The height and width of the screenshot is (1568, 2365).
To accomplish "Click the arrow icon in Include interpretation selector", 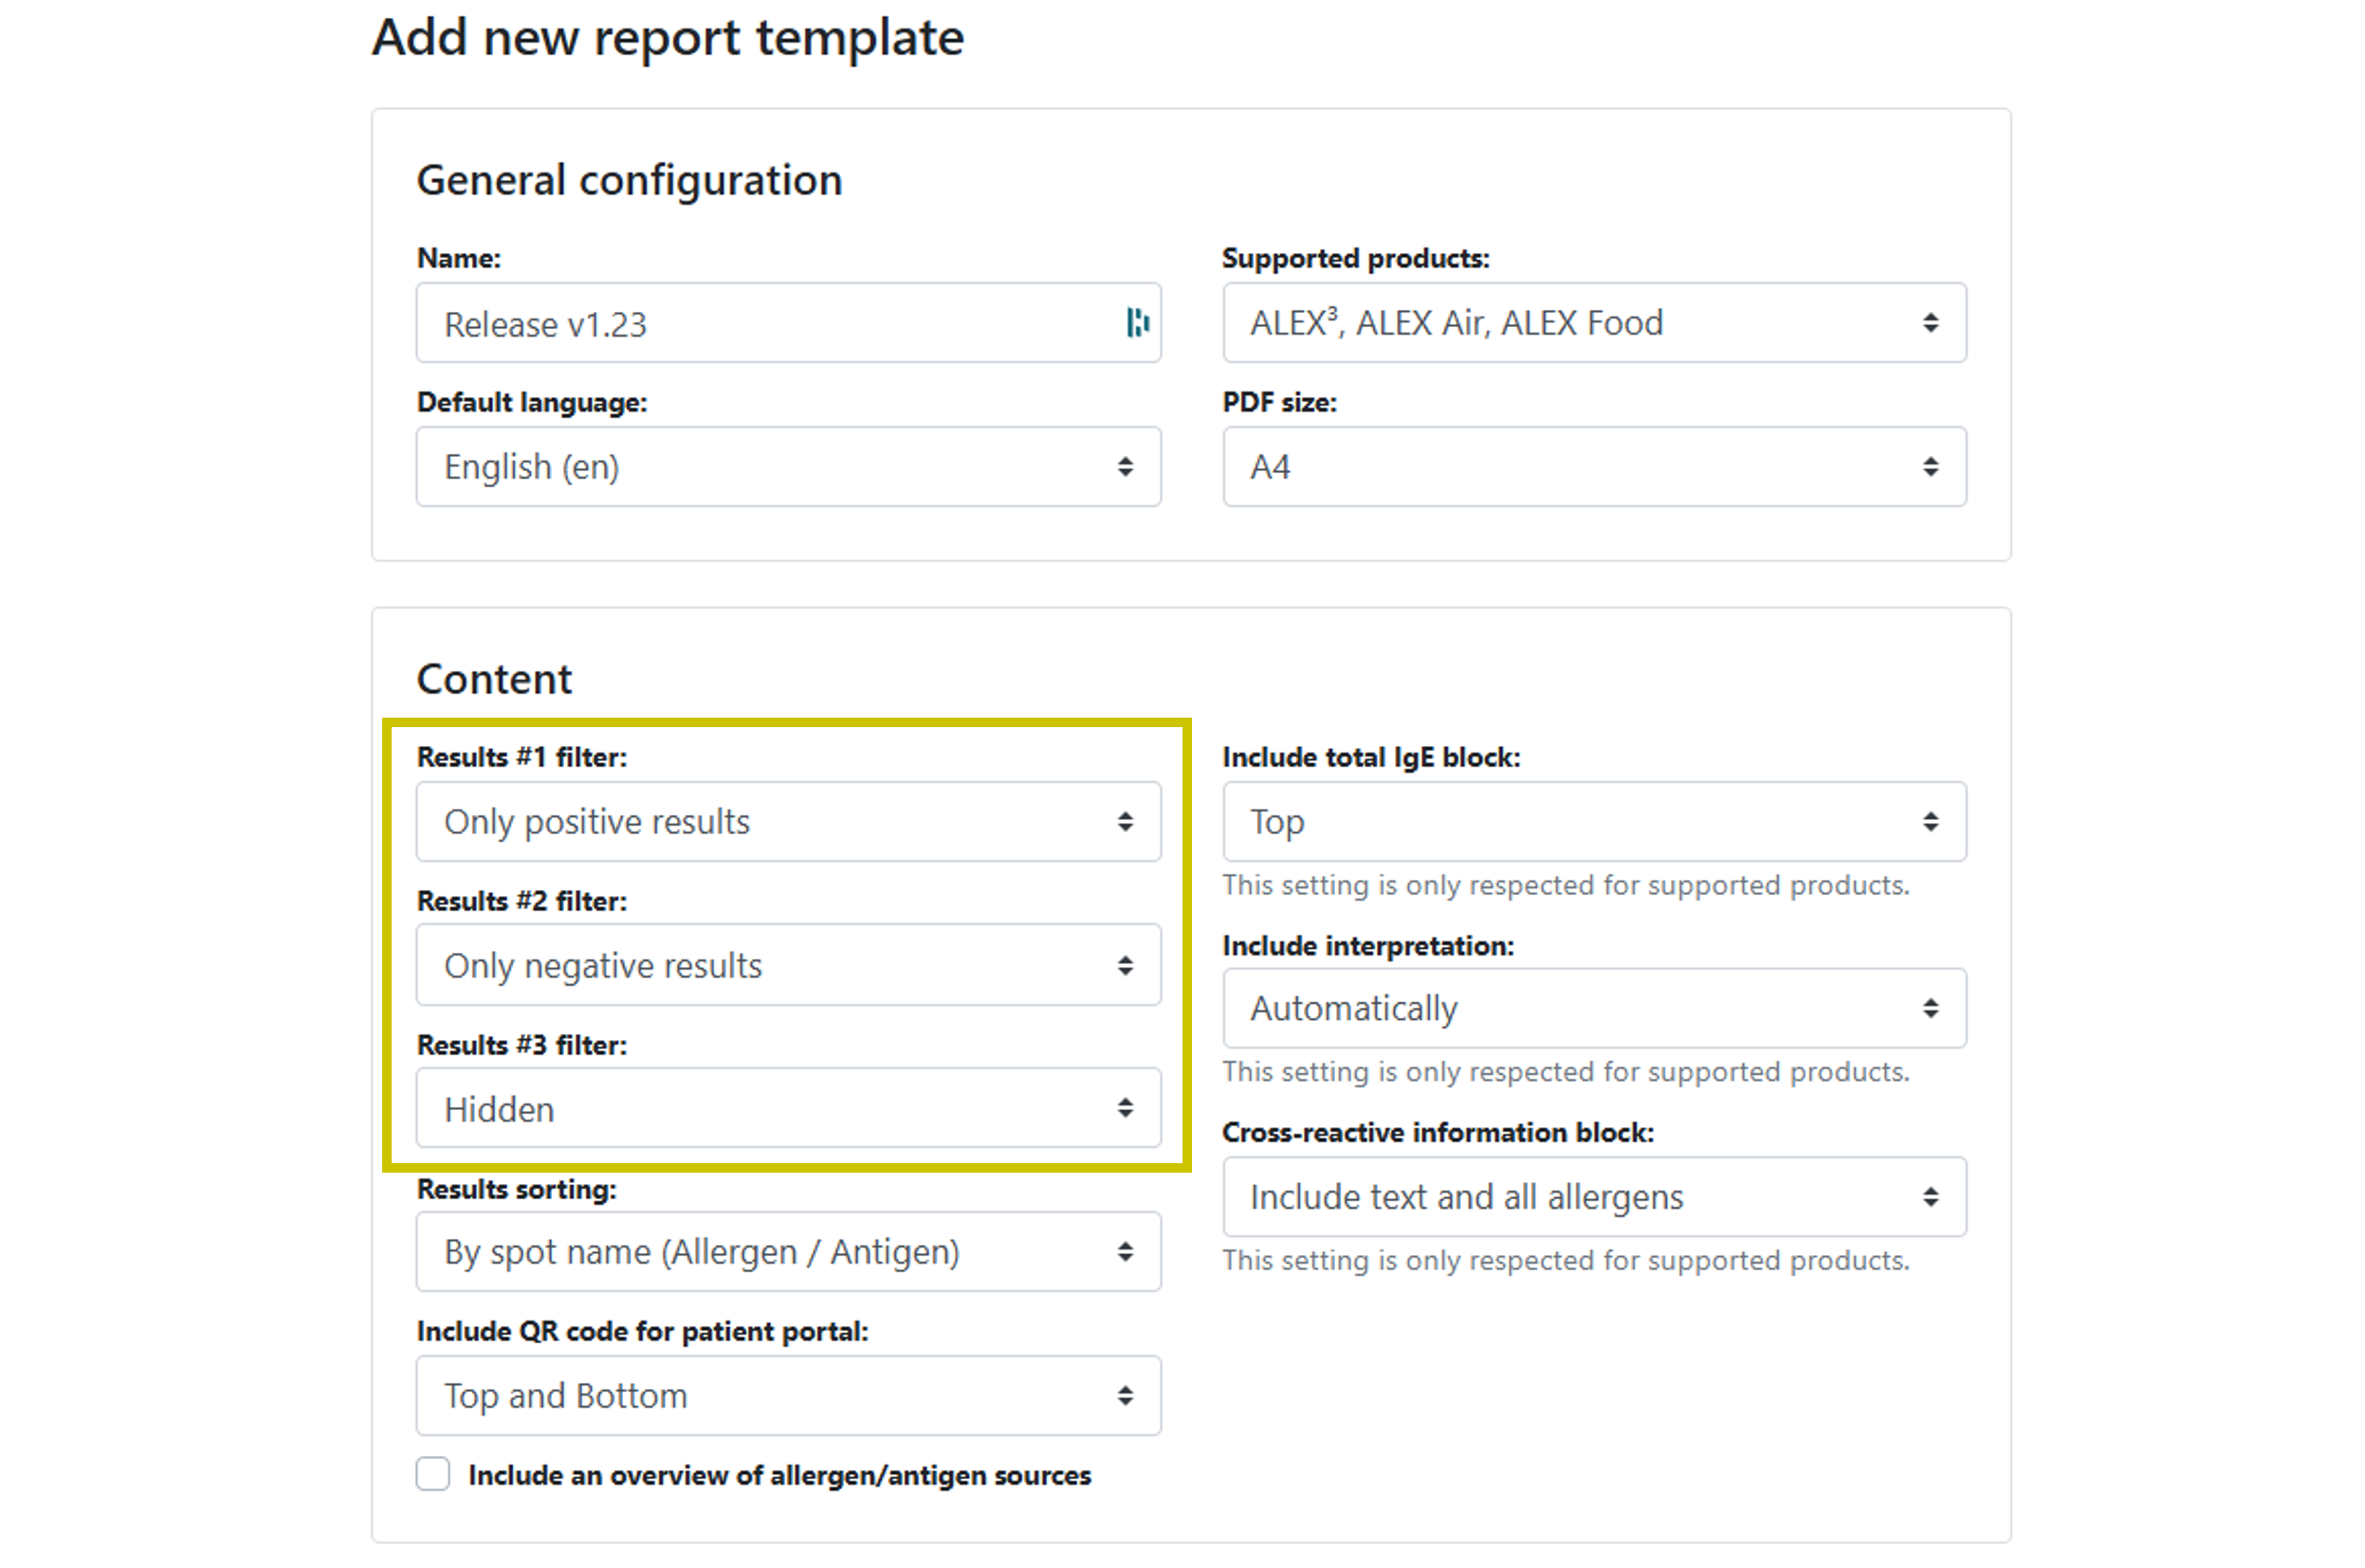I will point(1930,1008).
